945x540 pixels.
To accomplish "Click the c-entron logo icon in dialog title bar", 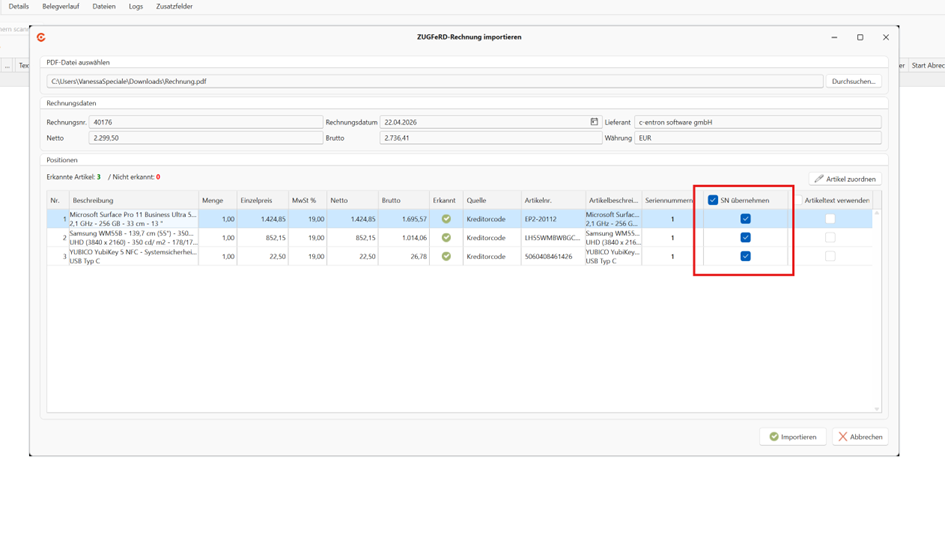I will coord(41,37).
